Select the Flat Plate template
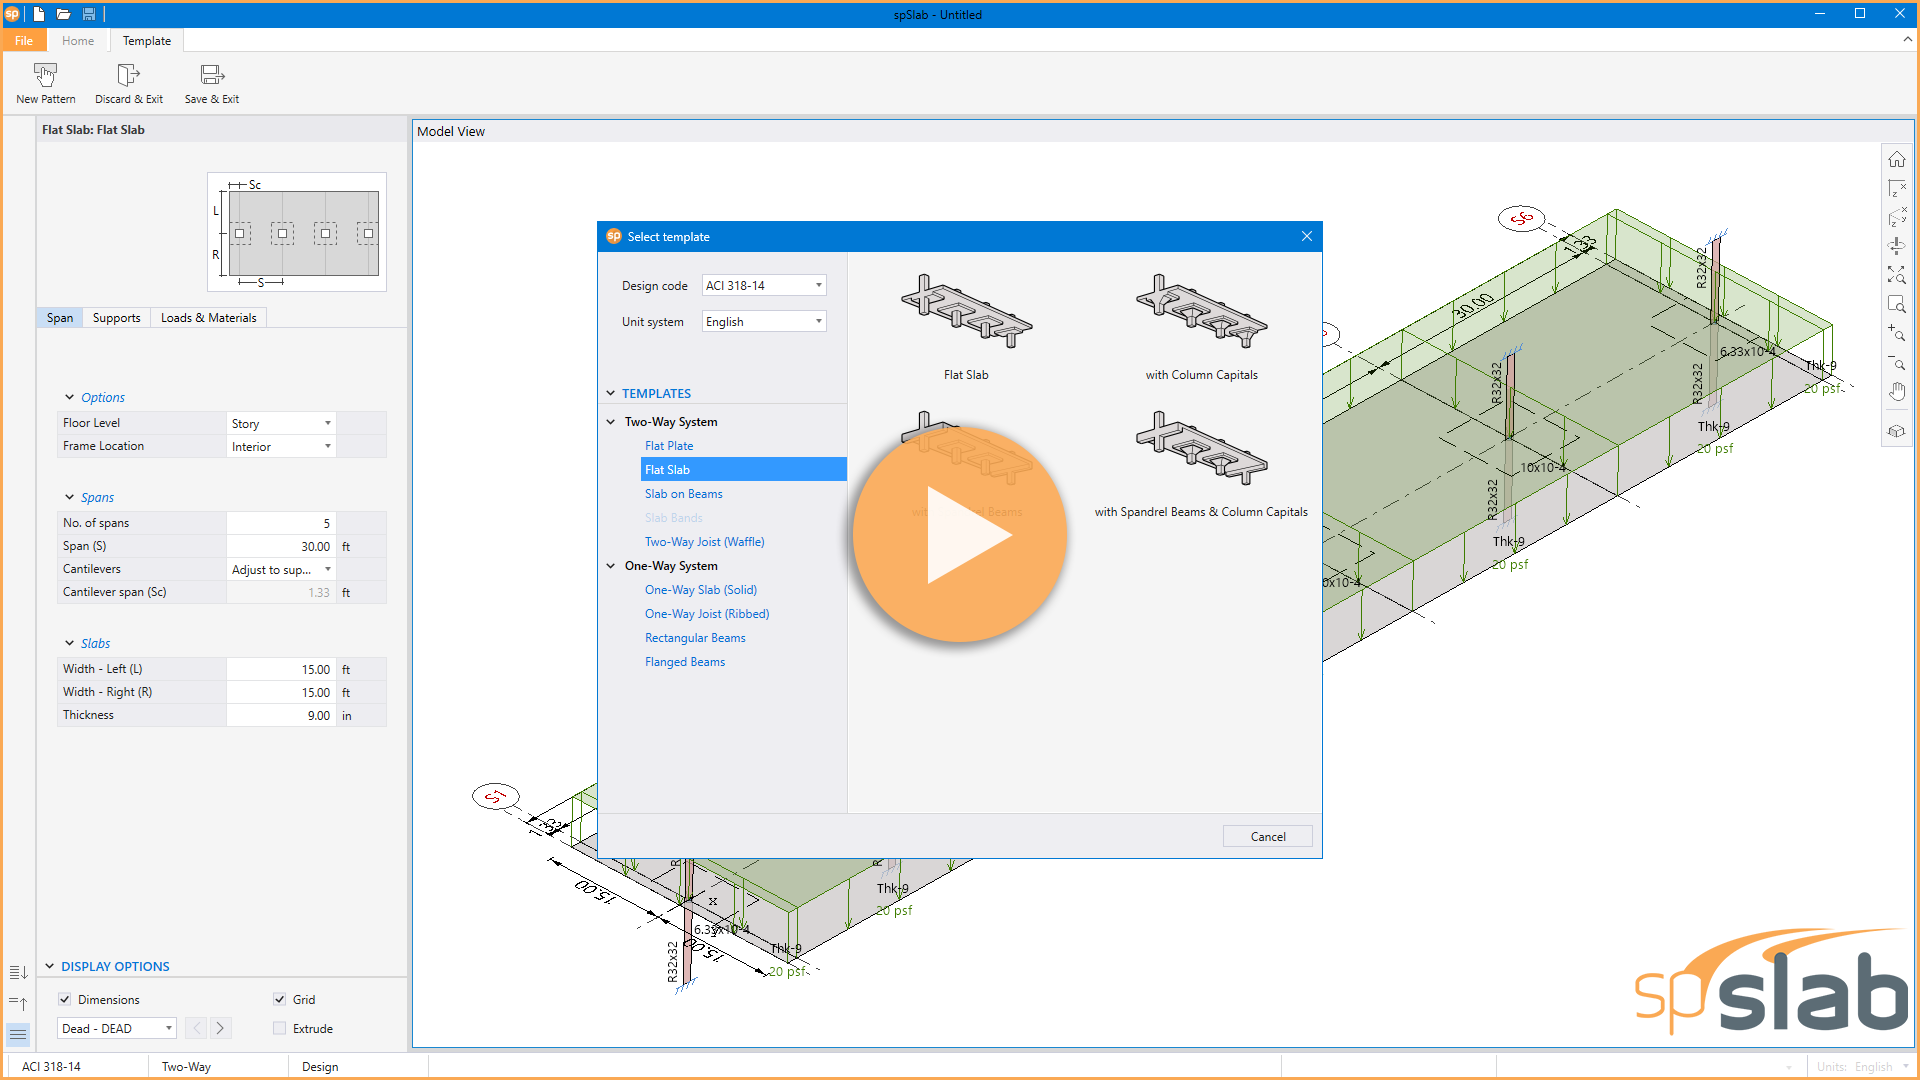Viewport: 1920px width, 1080px height. tap(669, 446)
